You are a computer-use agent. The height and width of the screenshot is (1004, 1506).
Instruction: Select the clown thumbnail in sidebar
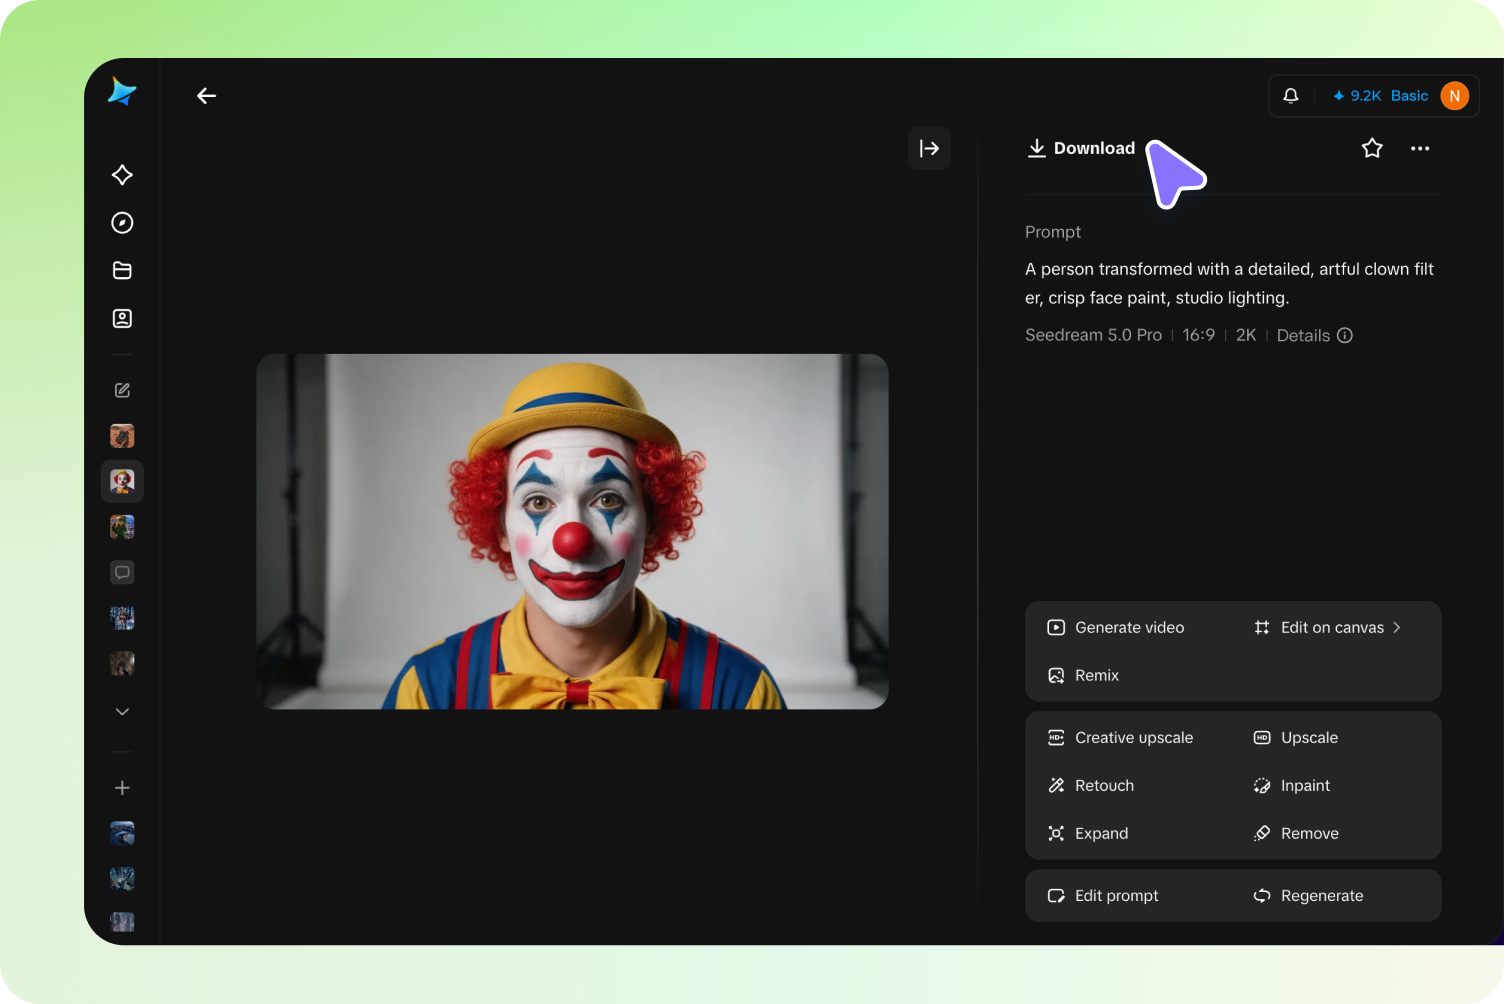[x=122, y=482]
